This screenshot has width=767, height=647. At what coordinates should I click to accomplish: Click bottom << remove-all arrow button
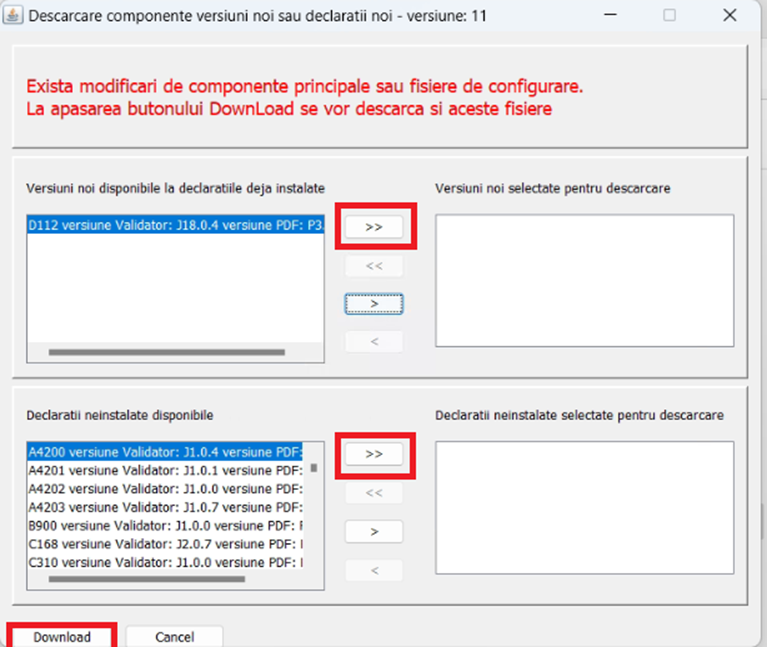374,493
